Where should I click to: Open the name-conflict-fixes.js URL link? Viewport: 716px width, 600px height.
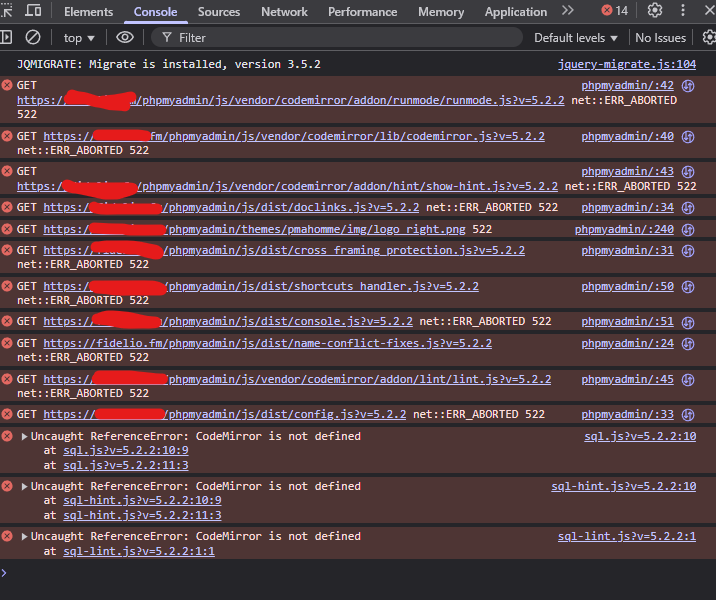[268, 343]
